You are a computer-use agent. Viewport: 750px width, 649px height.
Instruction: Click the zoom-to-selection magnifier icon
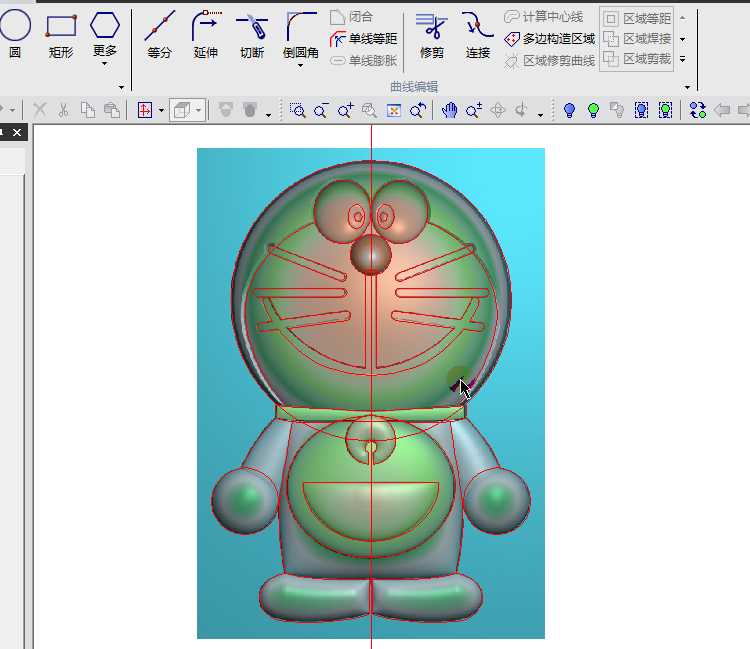(x=369, y=110)
